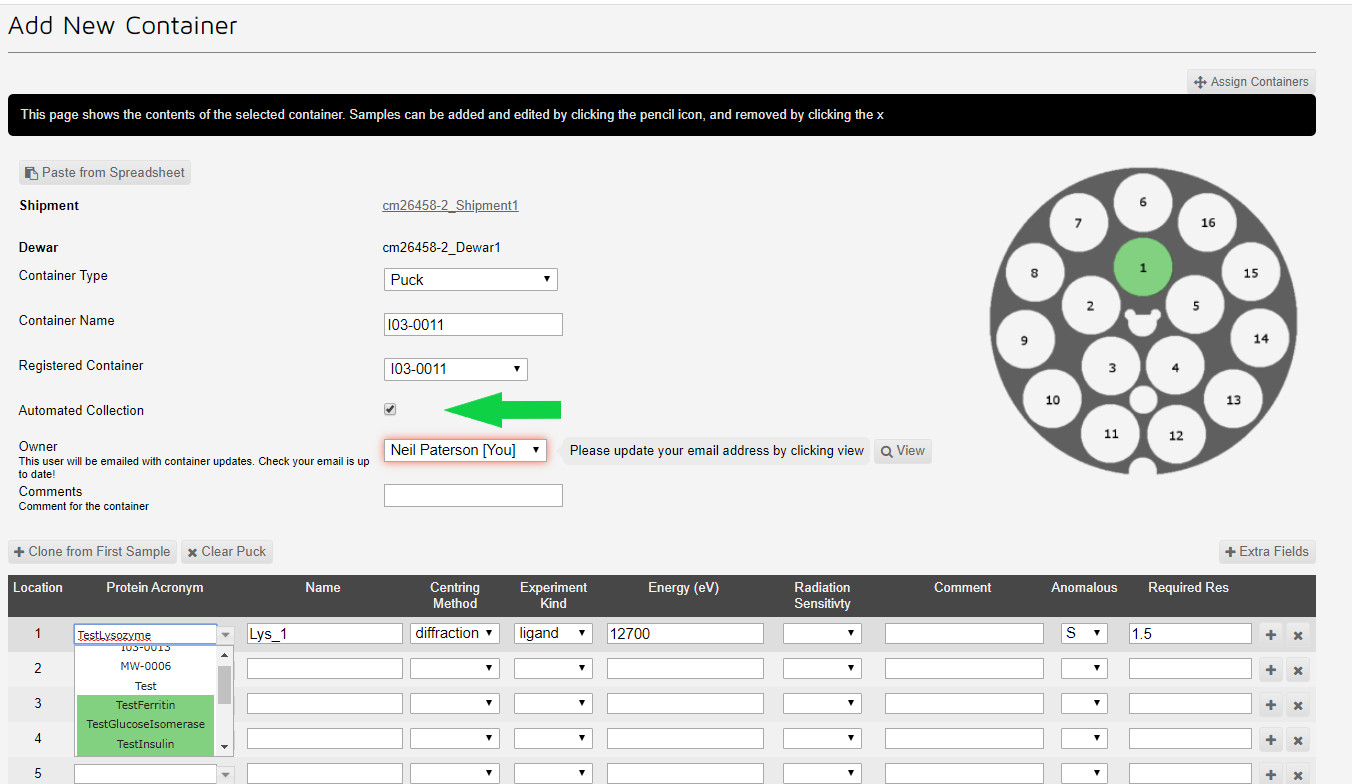Click the Extra Fields button

click(x=1266, y=552)
